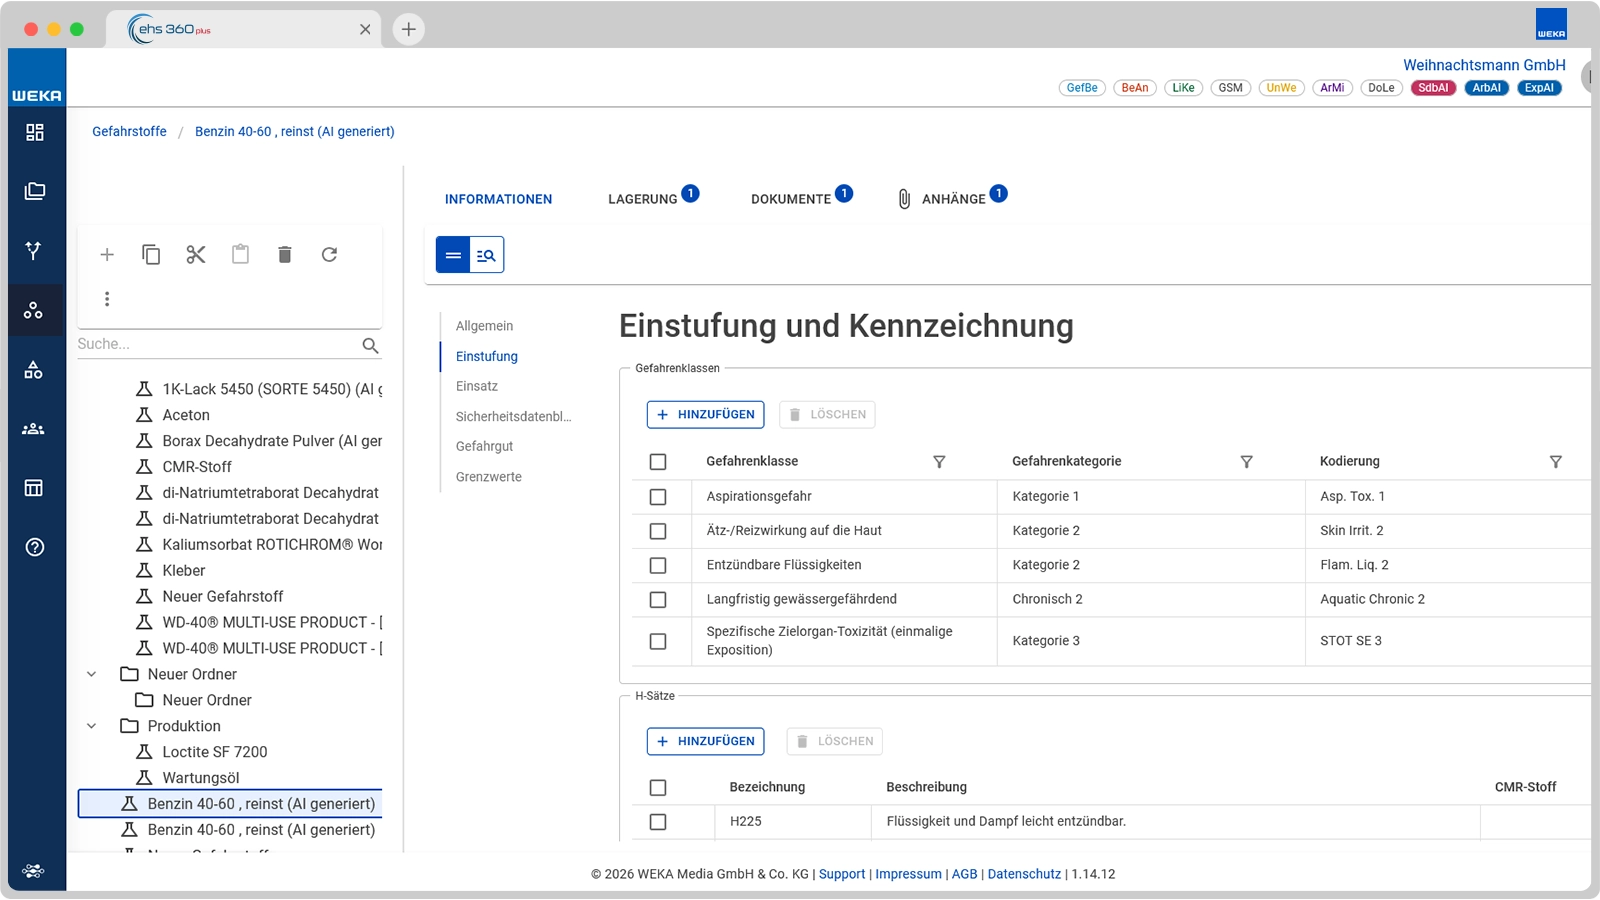Go to Grenzwerte section
The width and height of the screenshot is (1600, 900).
489,477
